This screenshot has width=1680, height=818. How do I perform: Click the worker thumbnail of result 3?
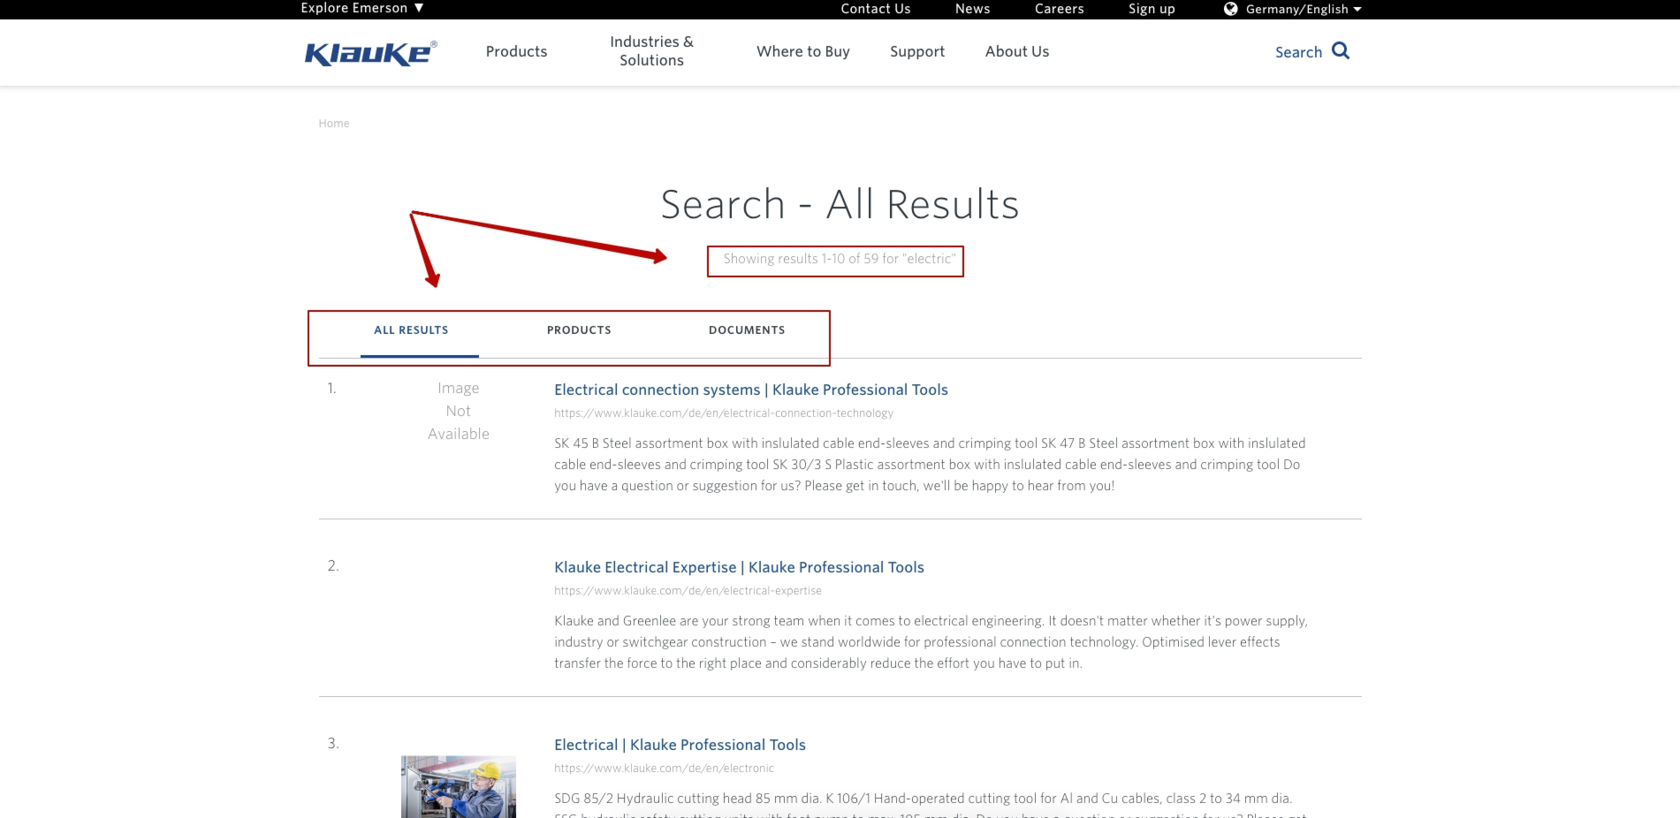pos(458,787)
